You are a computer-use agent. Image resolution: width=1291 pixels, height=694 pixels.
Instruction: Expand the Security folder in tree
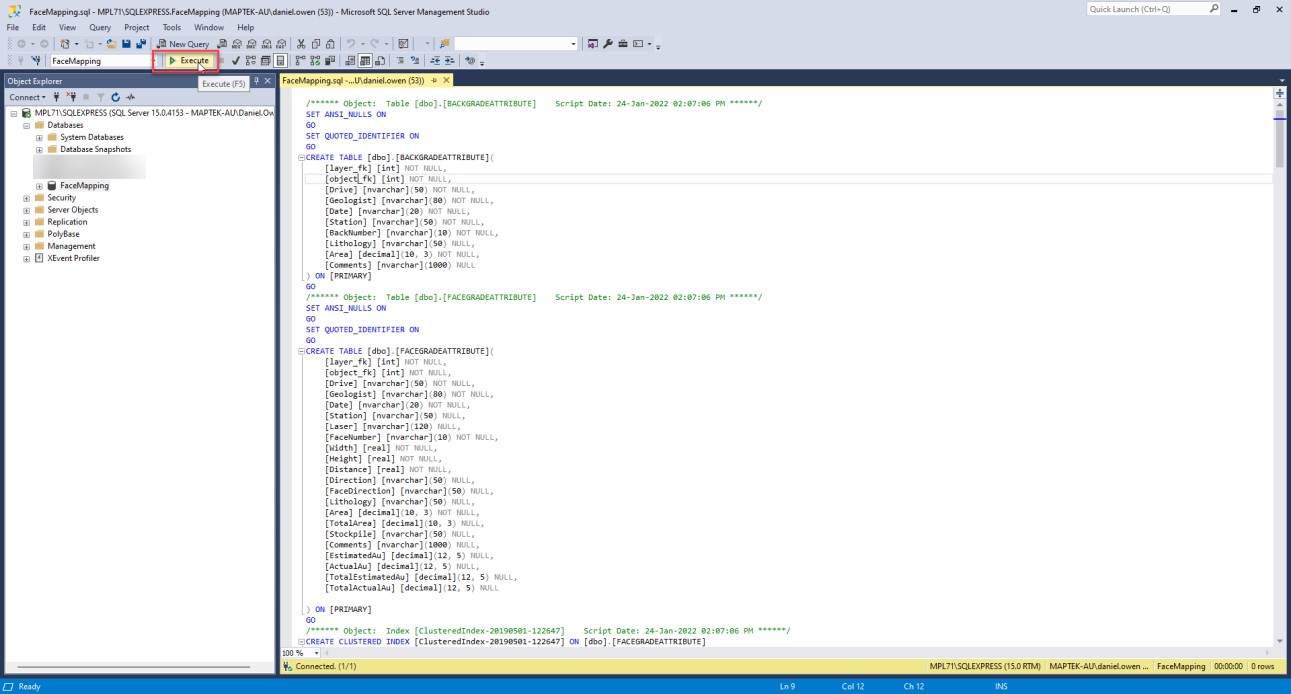tap(26, 198)
